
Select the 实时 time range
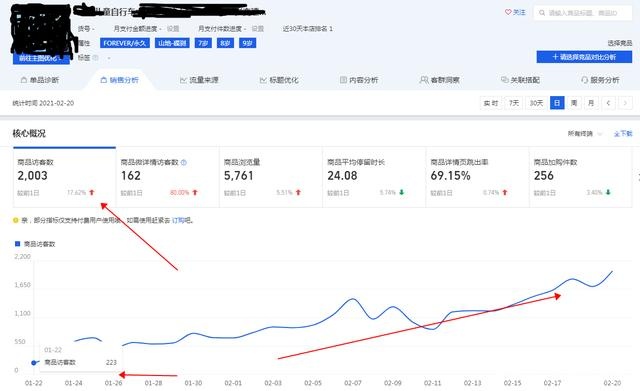[x=491, y=103]
